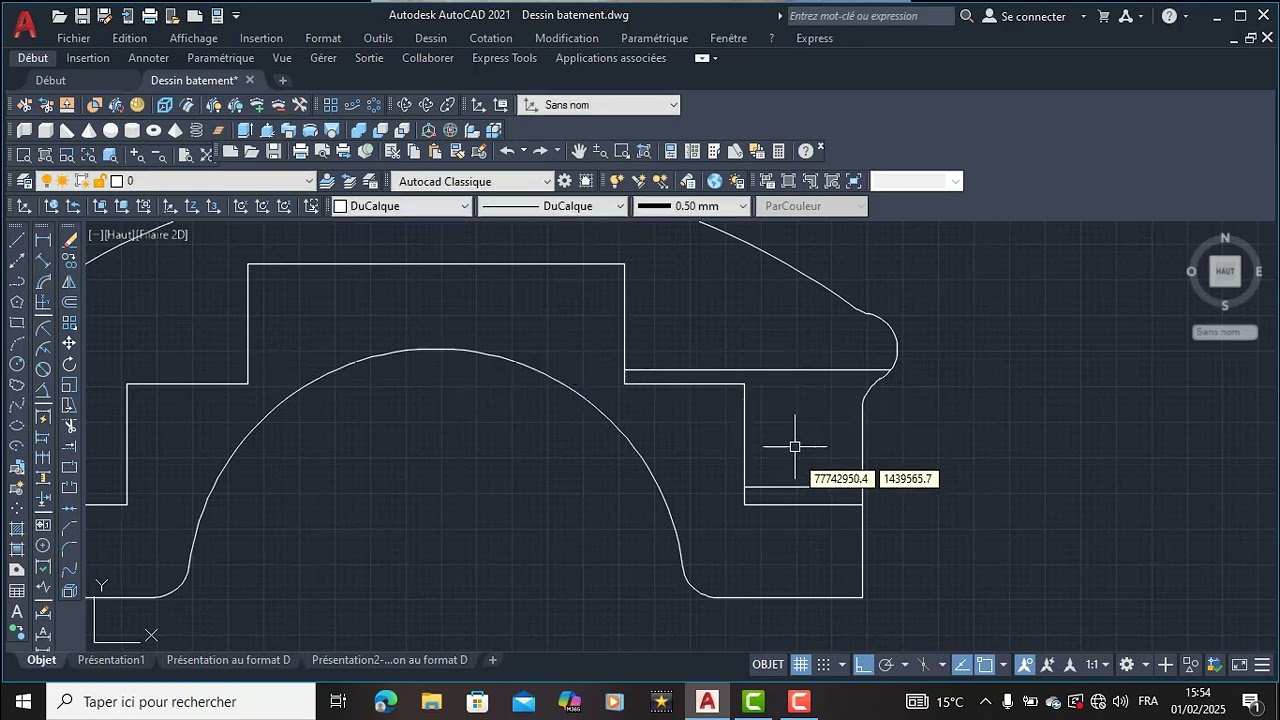
Task: Select the Erase tool
Action: [x=69, y=240]
